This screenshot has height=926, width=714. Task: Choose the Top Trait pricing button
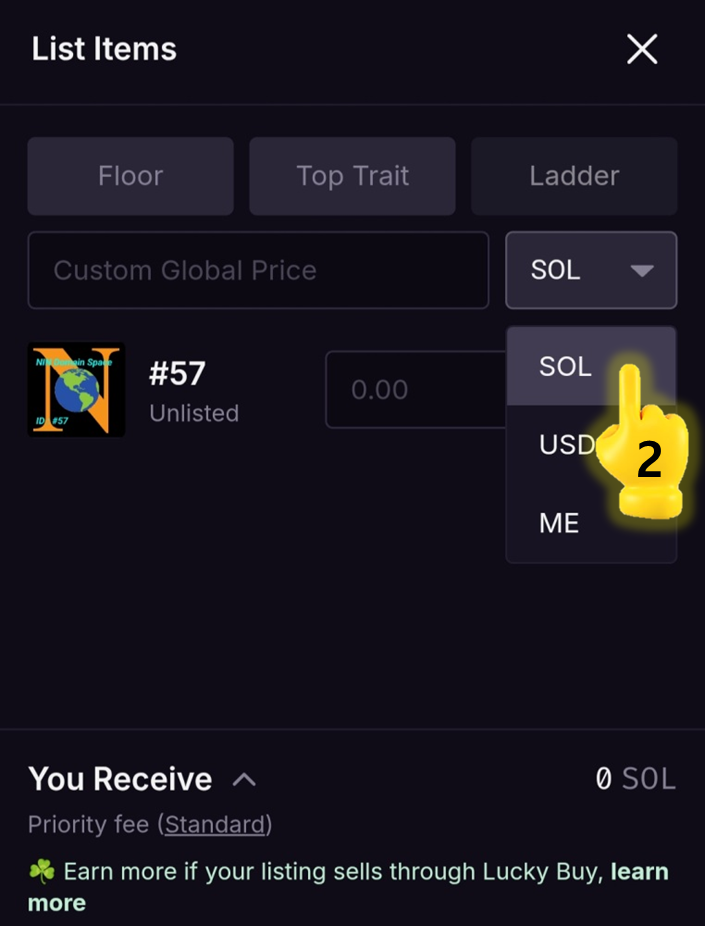pyautogui.click(x=352, y=176)
